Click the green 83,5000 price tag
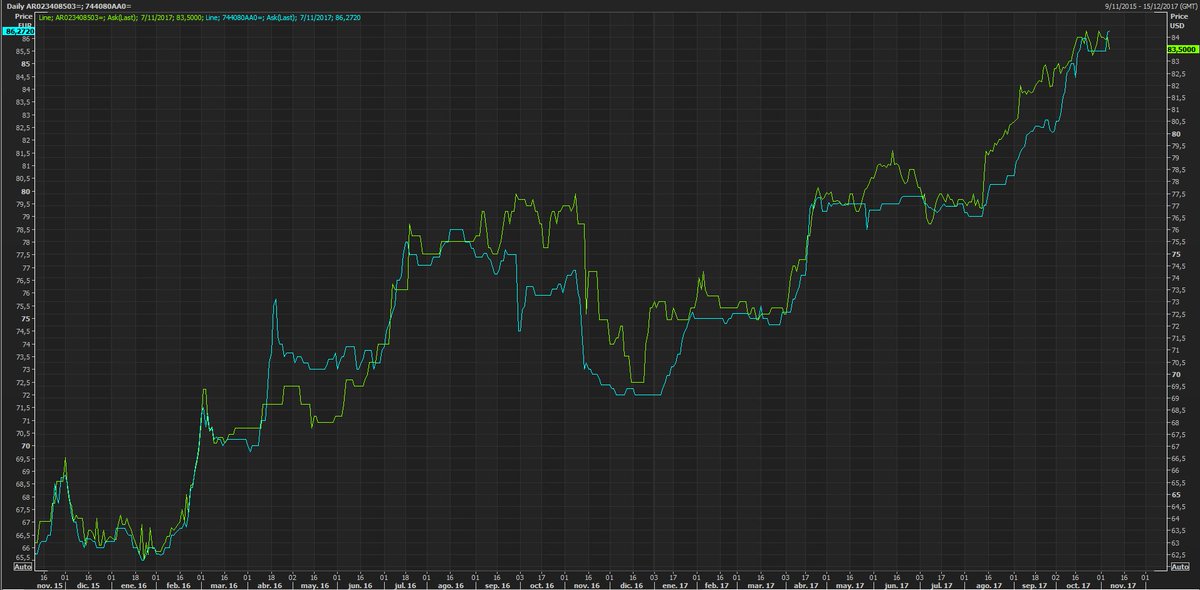The width and height of the screenshot is (1200, 590). pos(1181,48)
